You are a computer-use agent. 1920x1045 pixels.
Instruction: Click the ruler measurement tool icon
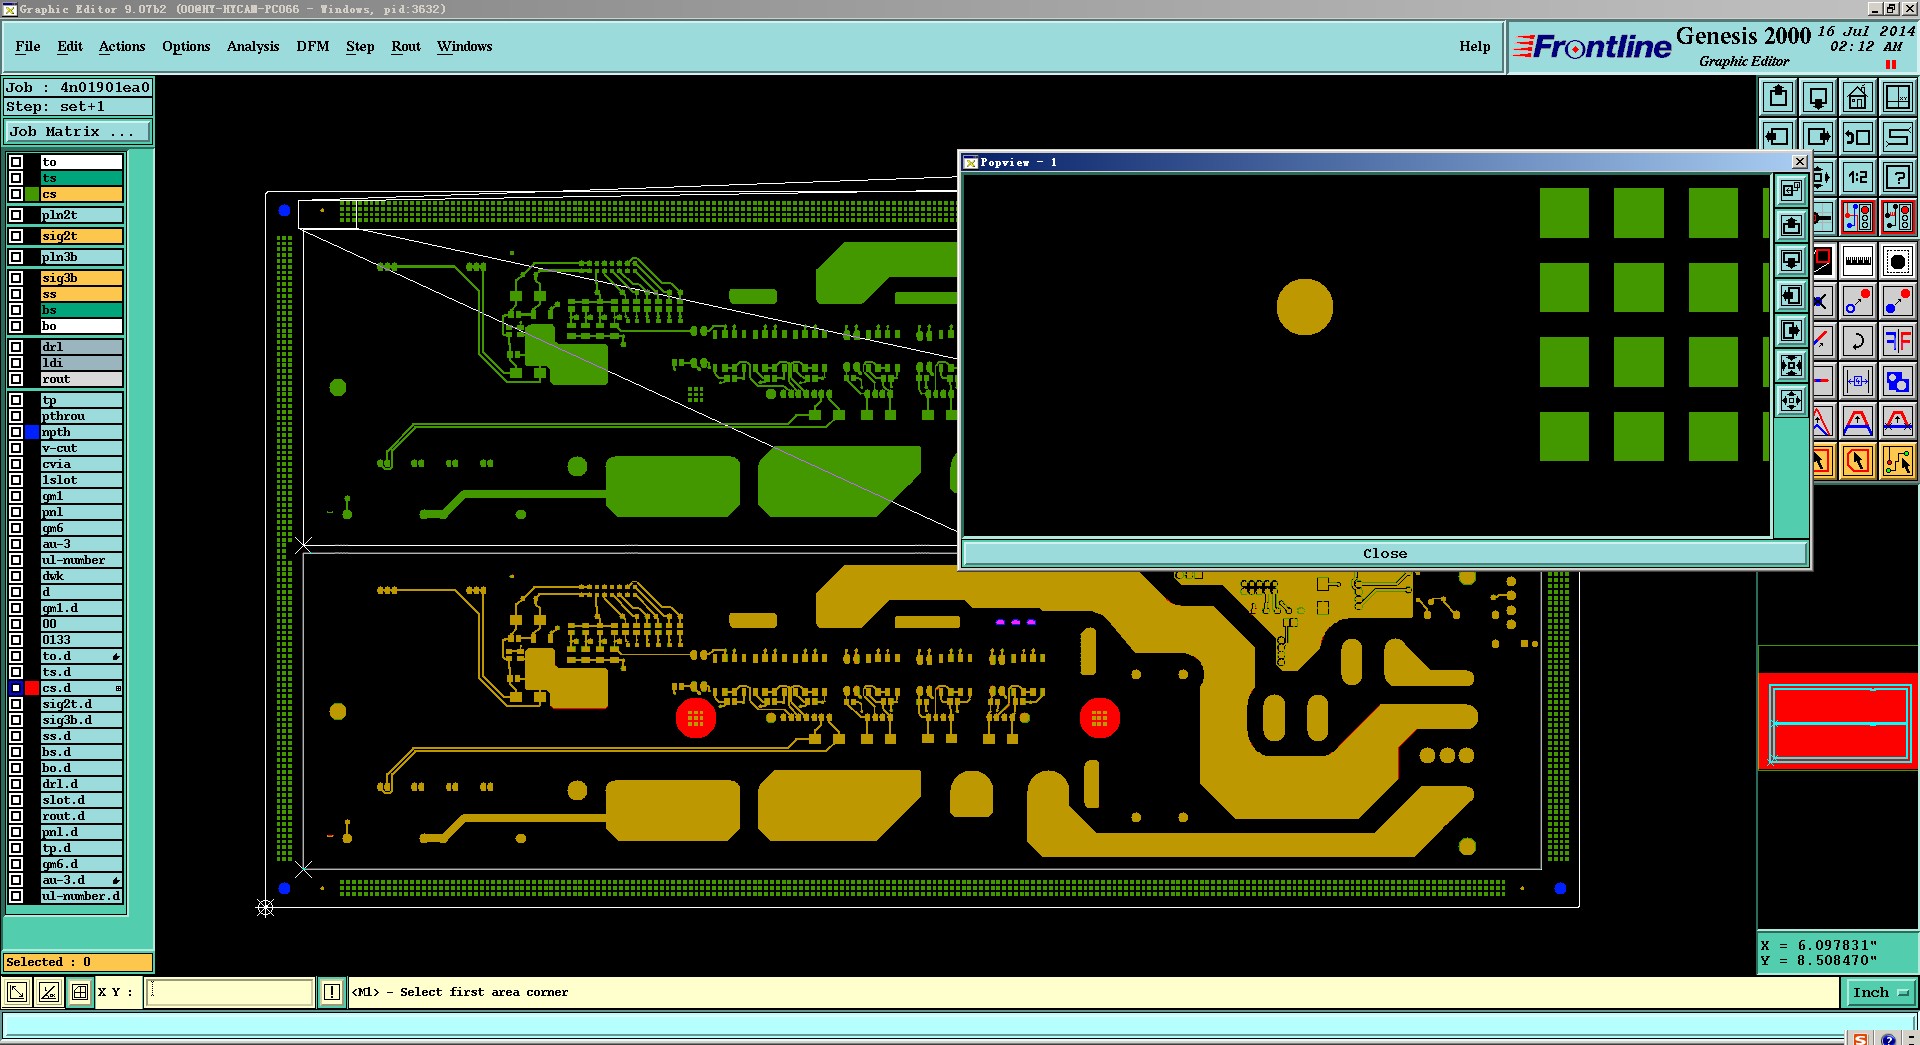(1858, 261)
